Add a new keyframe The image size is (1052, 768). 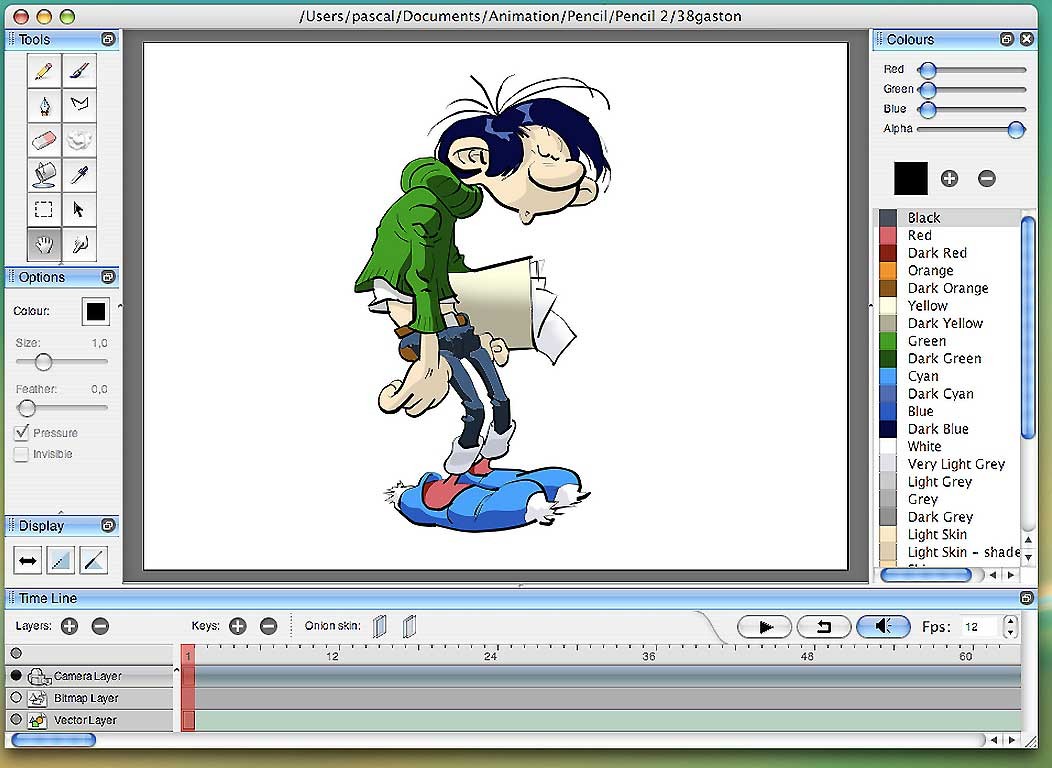coord(238,626)
